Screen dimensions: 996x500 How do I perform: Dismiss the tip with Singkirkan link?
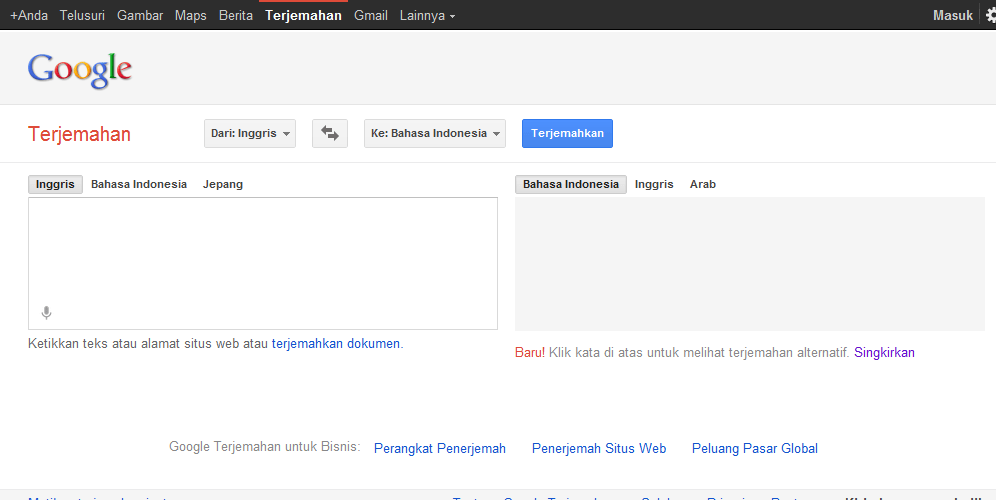[884, 353]
